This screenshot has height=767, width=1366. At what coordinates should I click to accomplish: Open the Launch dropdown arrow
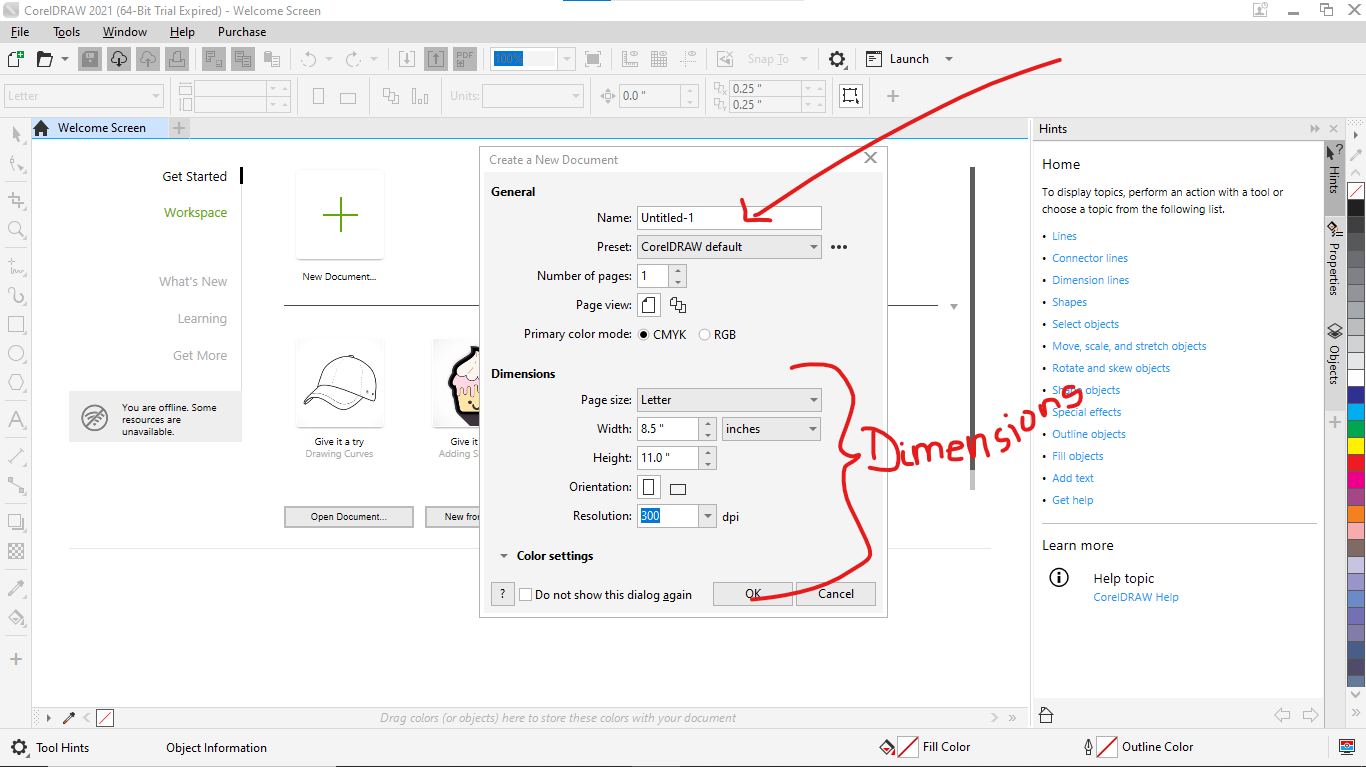[949, 59]
